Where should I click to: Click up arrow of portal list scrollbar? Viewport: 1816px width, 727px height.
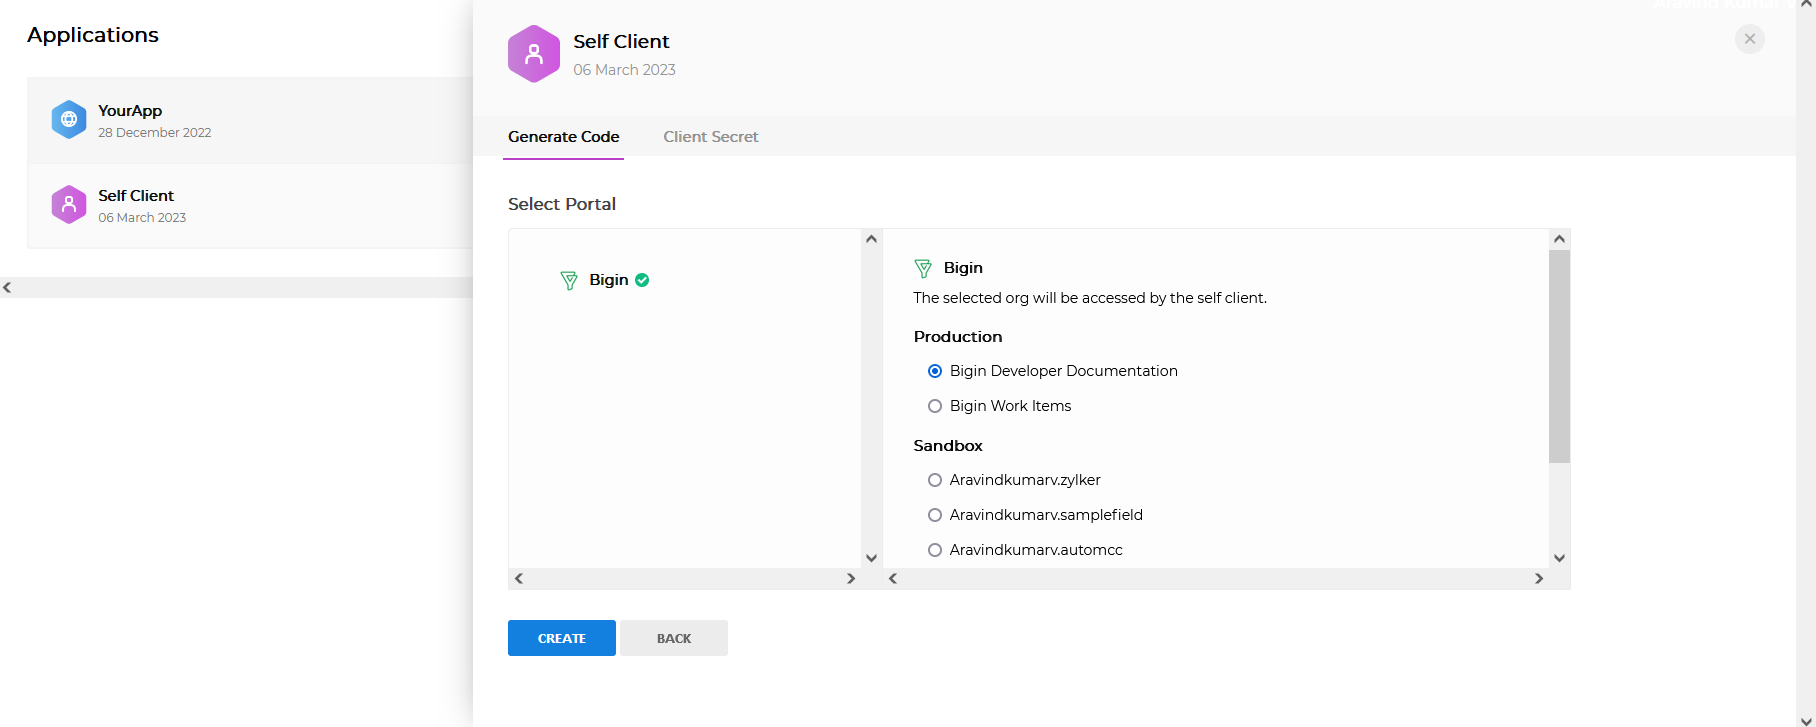click(x=871, y=239)
